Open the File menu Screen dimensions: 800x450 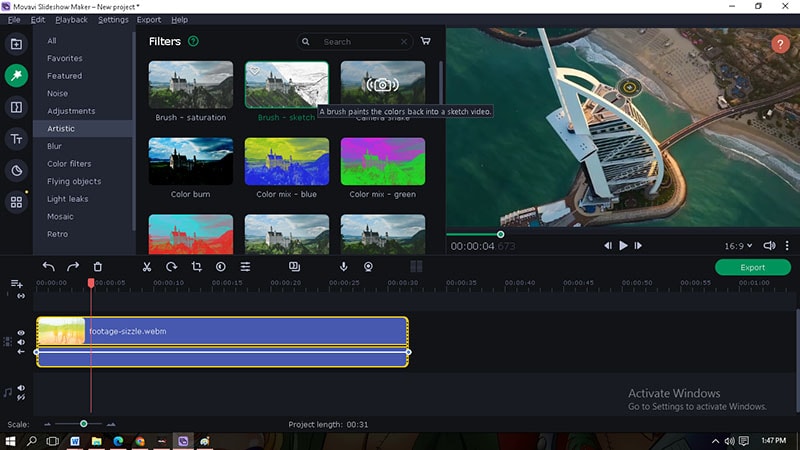14,19
